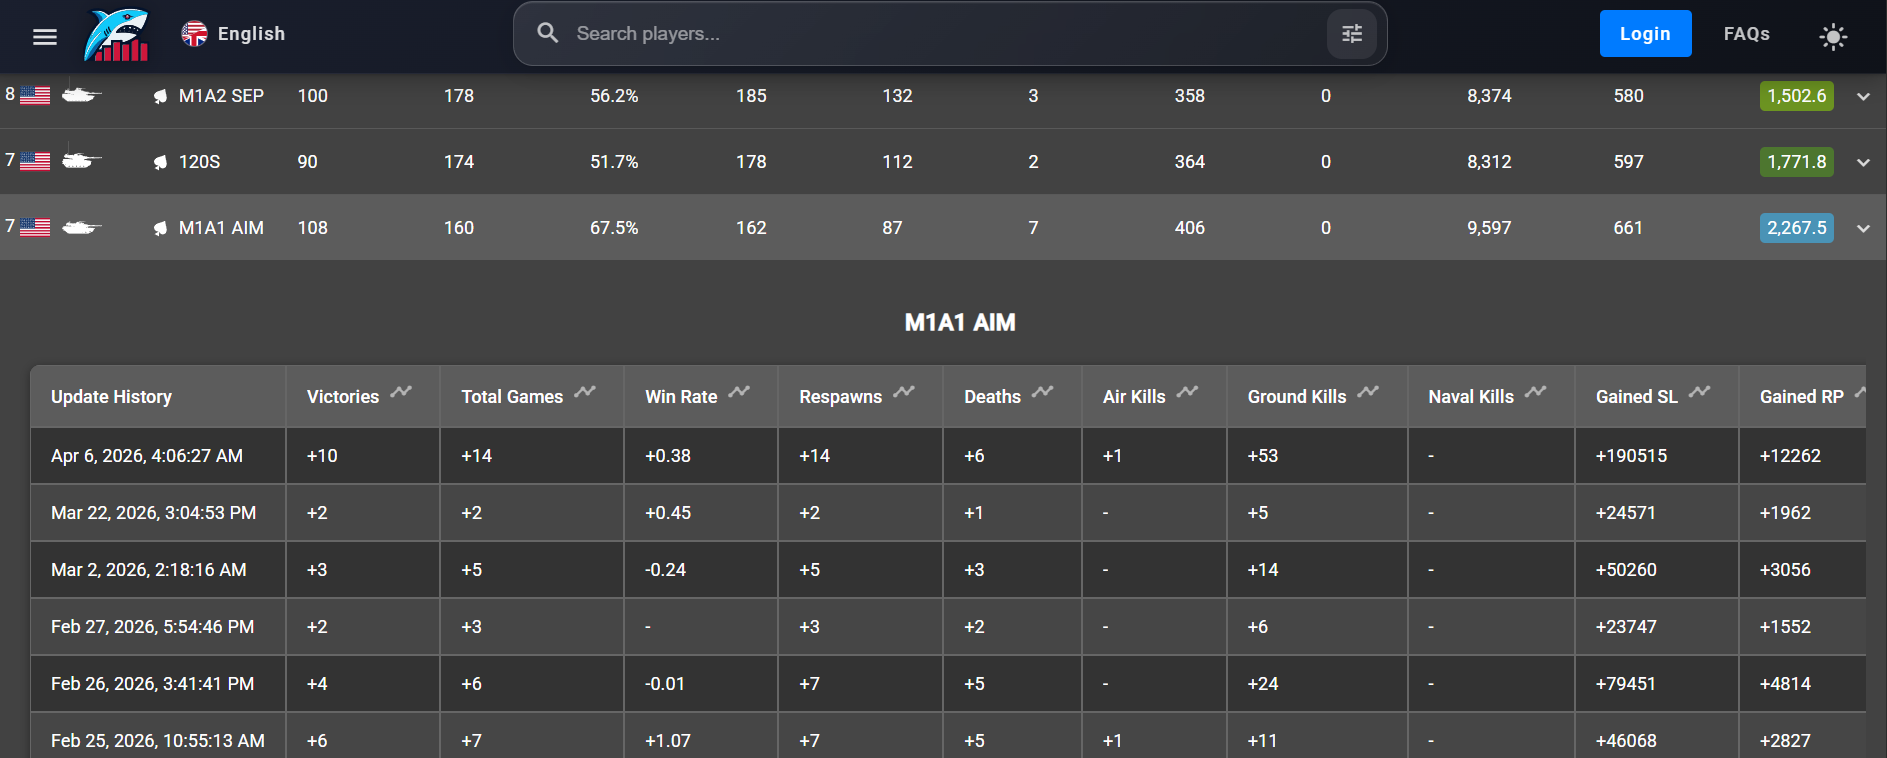1887x758 pixels.
Task: Collapse the M1A1 AIM row chevron
Action: tap(1863, 229)
